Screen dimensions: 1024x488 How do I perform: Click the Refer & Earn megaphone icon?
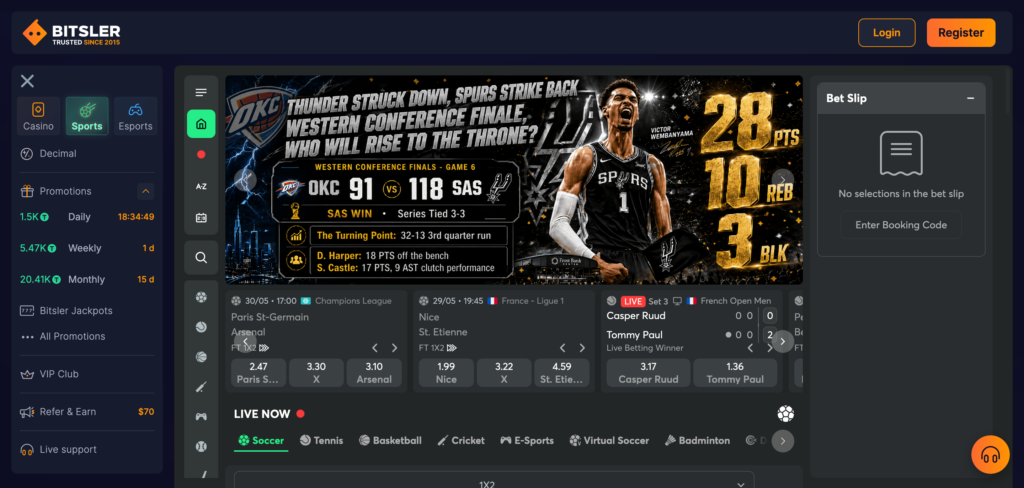coord(27,412)
